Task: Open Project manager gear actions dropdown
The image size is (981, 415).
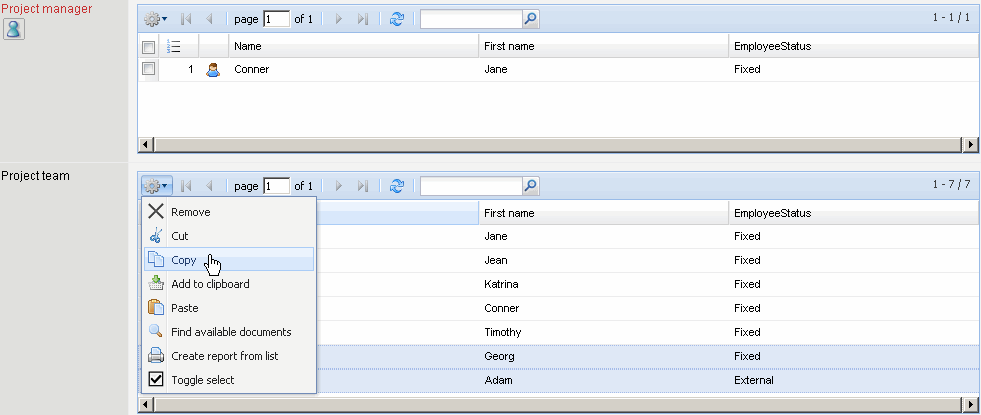Action: (x=155, y=19)
